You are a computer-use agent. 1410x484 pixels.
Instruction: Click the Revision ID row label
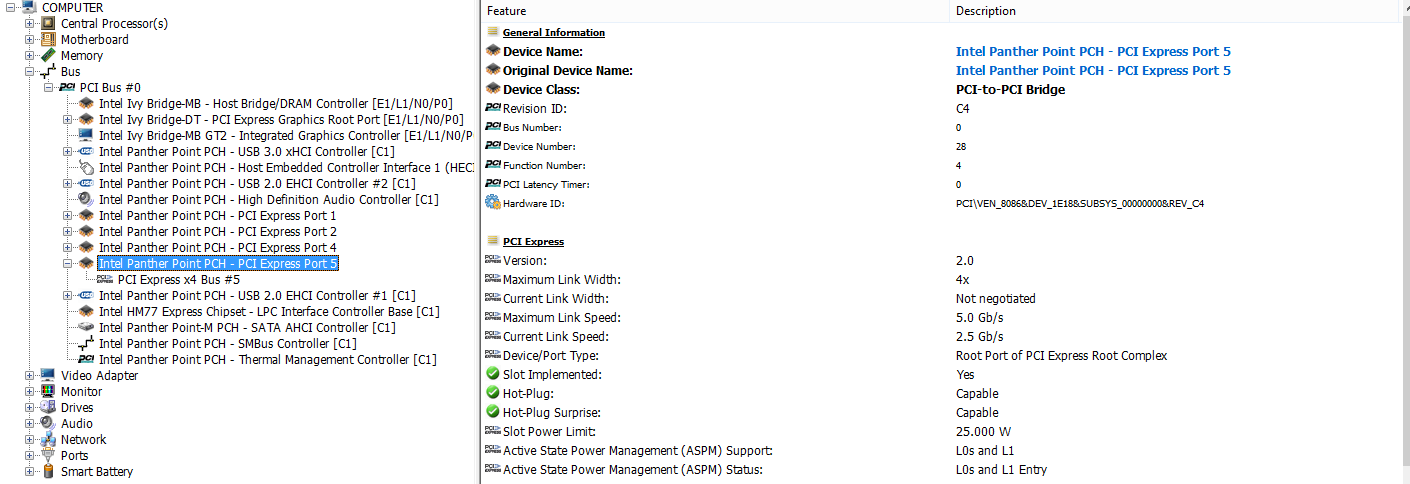tap(535, 108)
